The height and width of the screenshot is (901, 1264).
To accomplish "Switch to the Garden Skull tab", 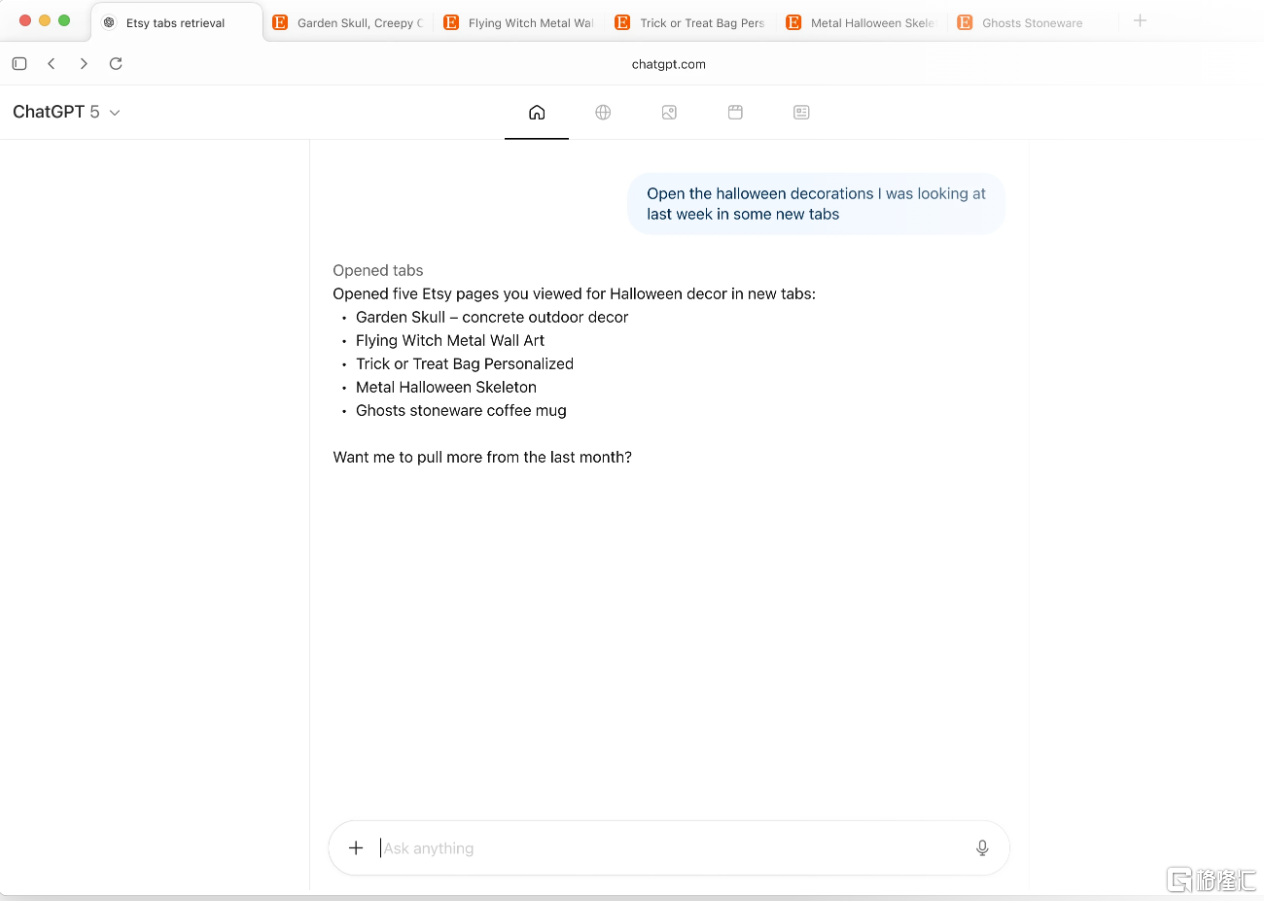I will (348, 23).
